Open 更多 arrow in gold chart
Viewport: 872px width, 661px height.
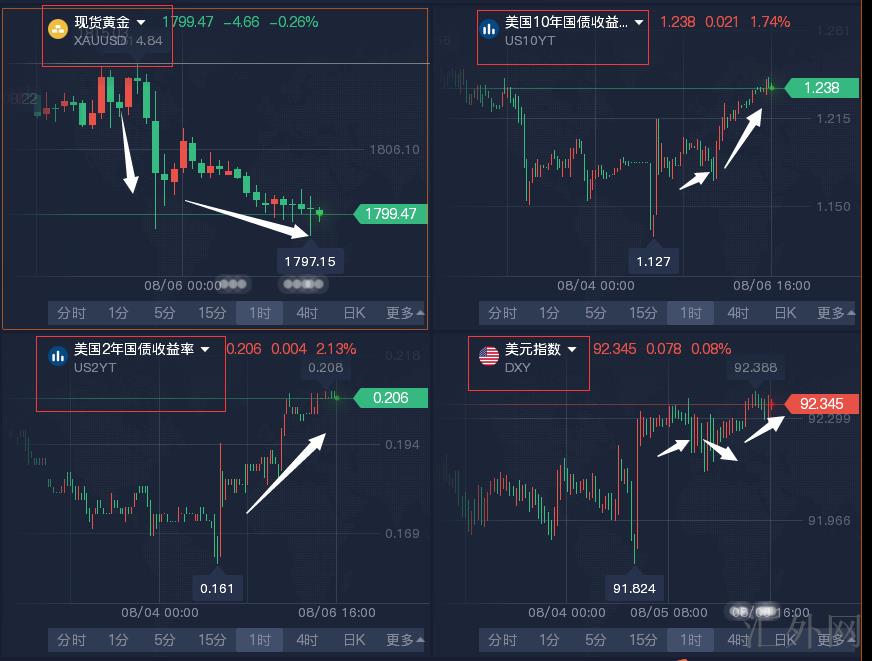(x=420, y=313)
